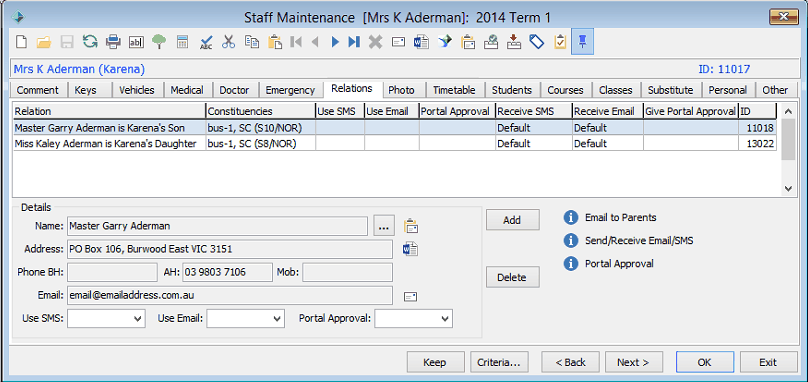Click the toolbar Word document icon
Viewport: 808px width, 382px height.
tap(421, 42)
